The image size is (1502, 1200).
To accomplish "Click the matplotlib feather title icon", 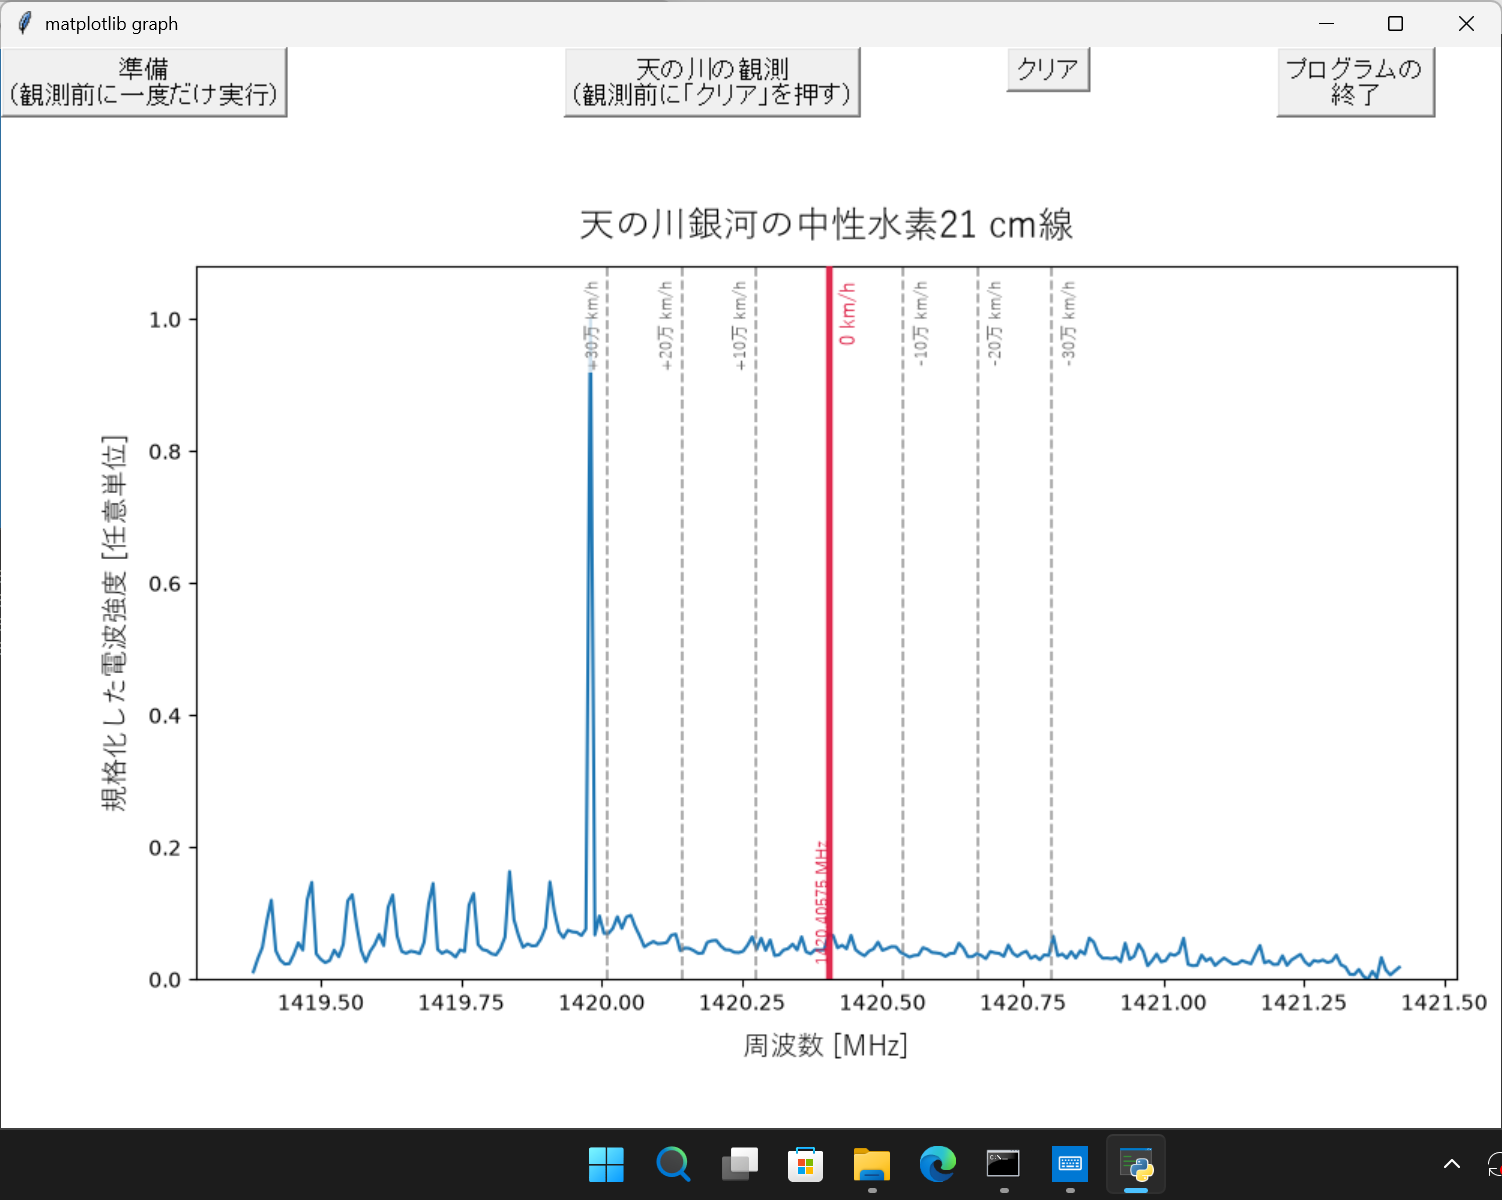I will pyautogui.click(x=24, y=23).
